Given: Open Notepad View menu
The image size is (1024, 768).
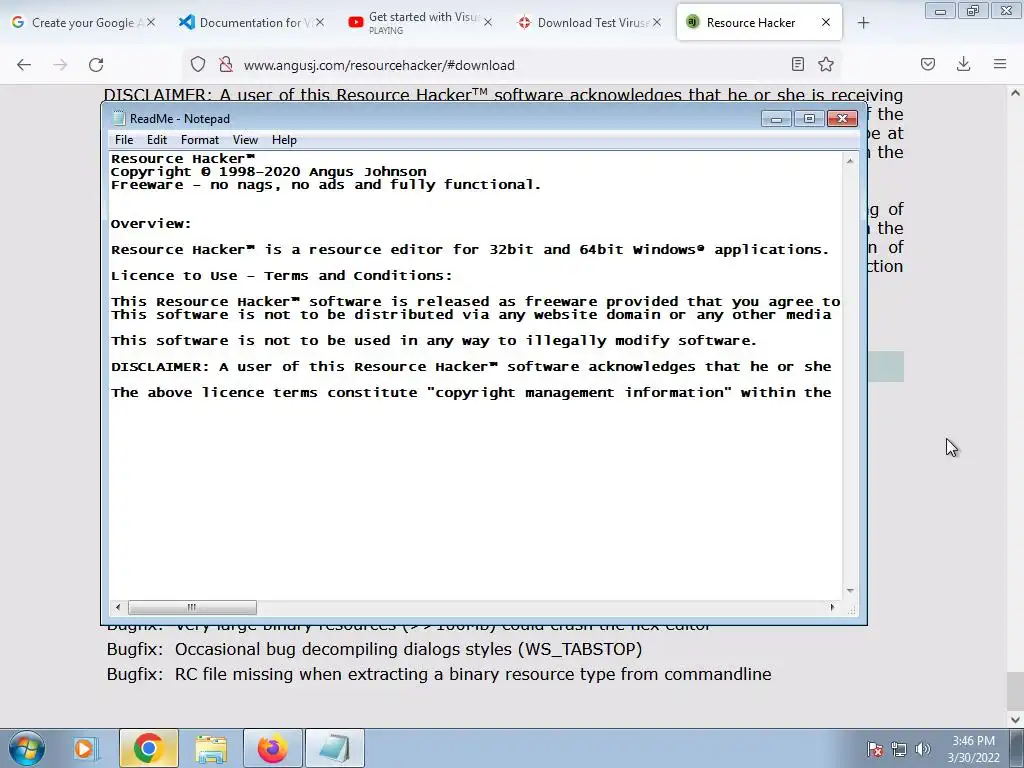Looking at the screenshot, I should 246,140.
